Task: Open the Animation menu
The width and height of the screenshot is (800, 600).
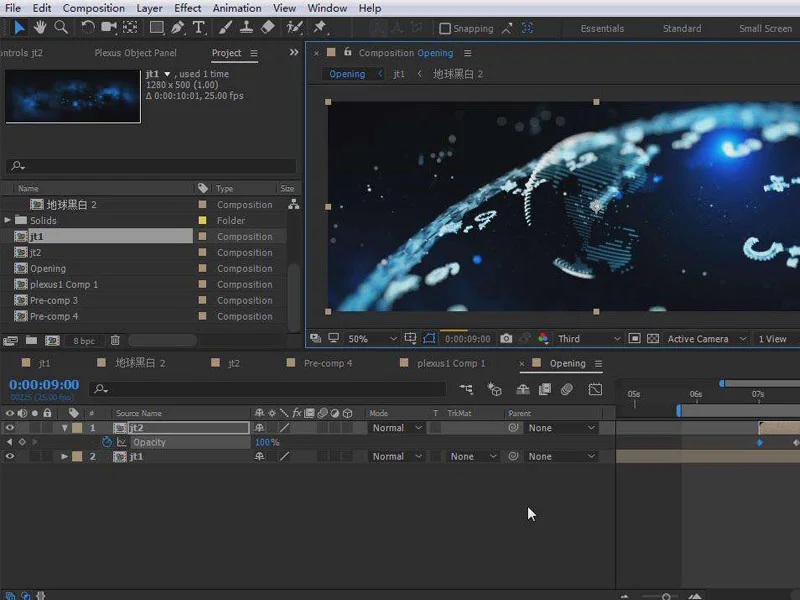Action: click(237, 8)
